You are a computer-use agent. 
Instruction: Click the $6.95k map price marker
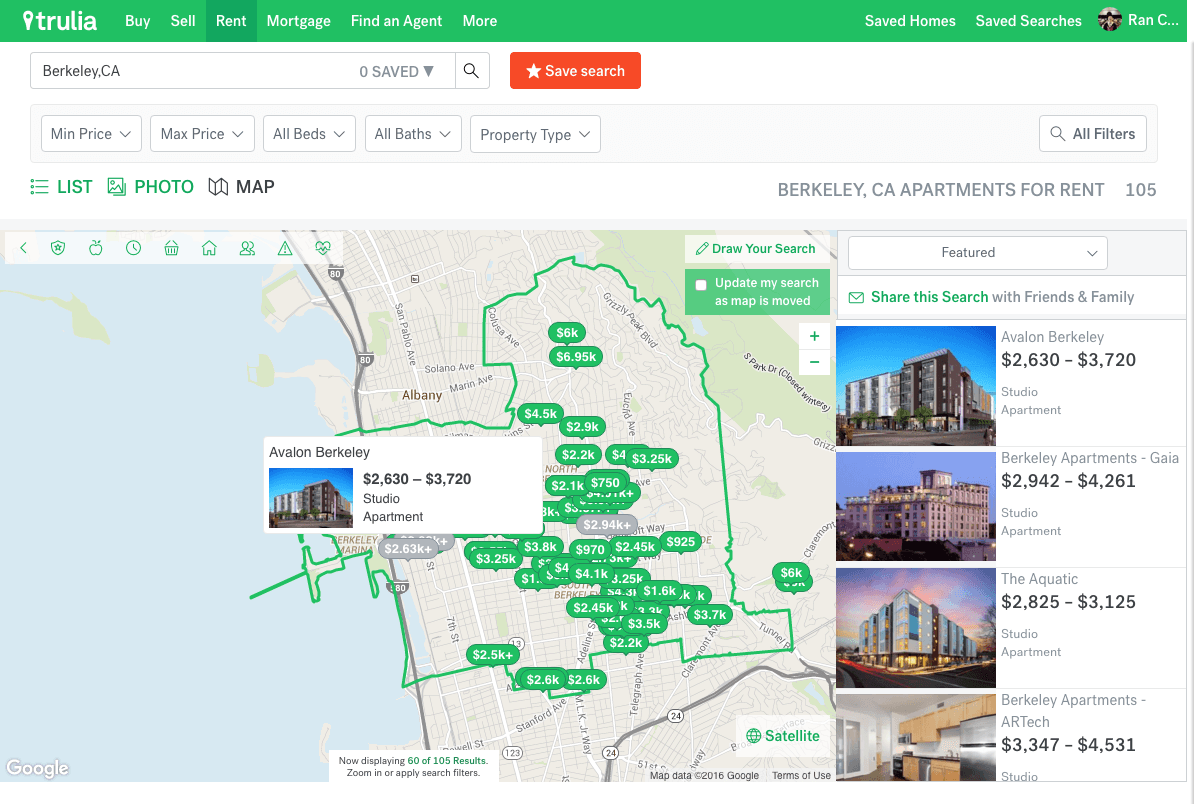pyautogui.click(x=576, y=356)
